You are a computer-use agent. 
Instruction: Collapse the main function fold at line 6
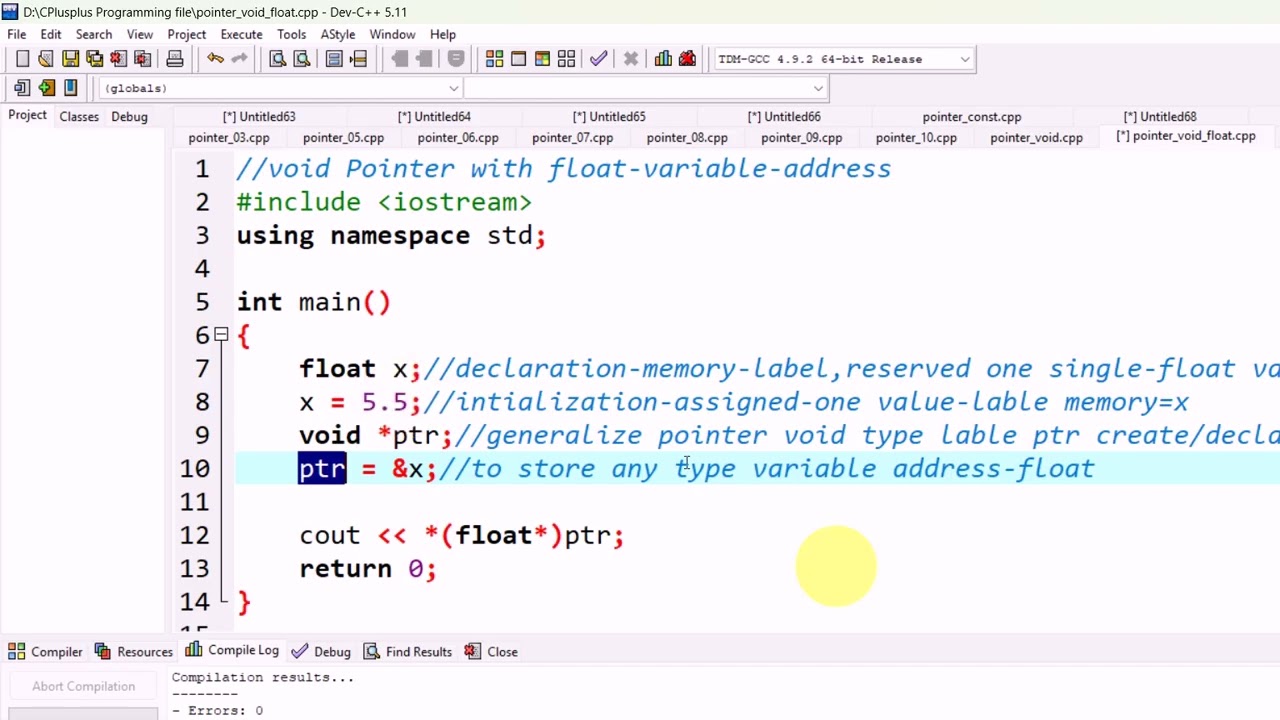221,335
